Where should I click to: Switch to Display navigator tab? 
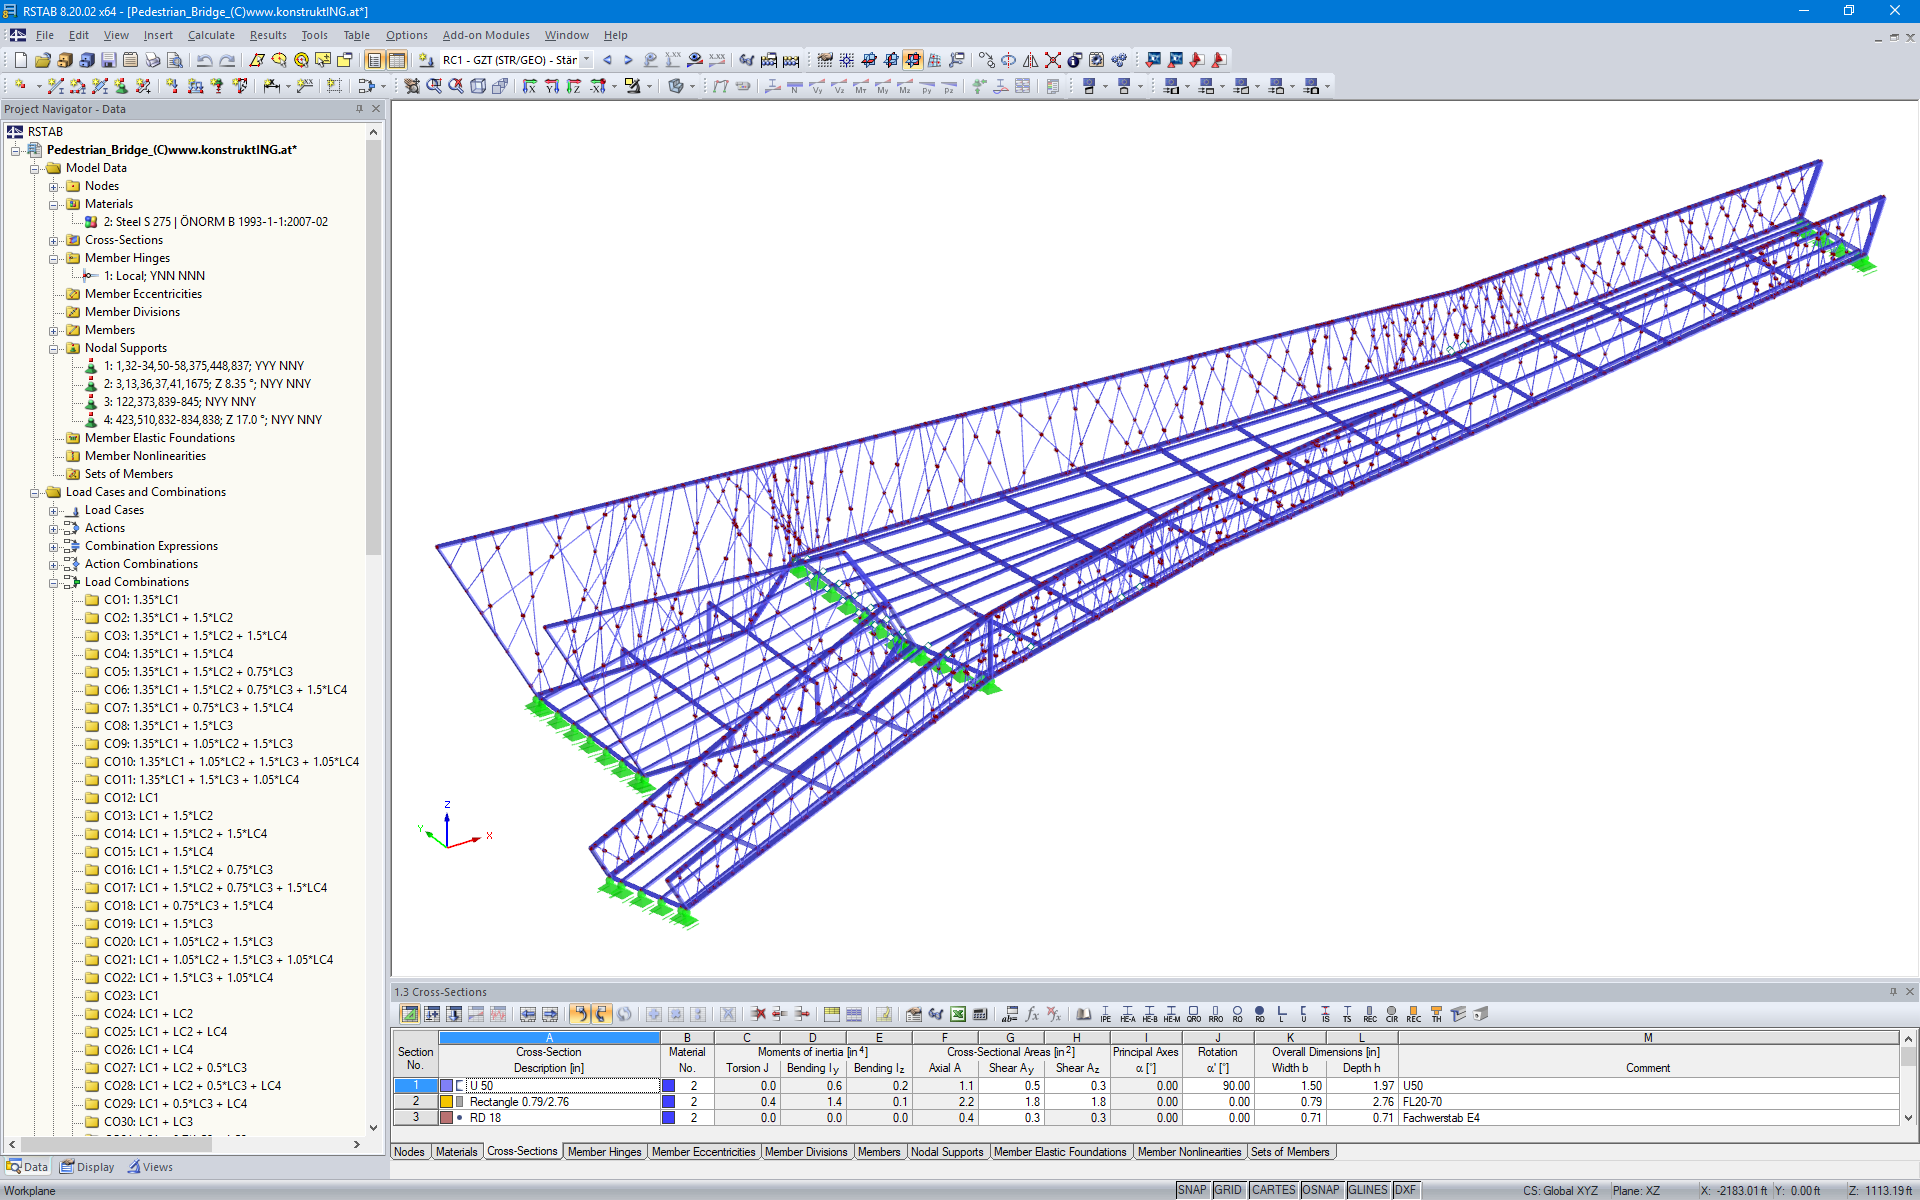pyautogui.click(x=87, y=1167)
